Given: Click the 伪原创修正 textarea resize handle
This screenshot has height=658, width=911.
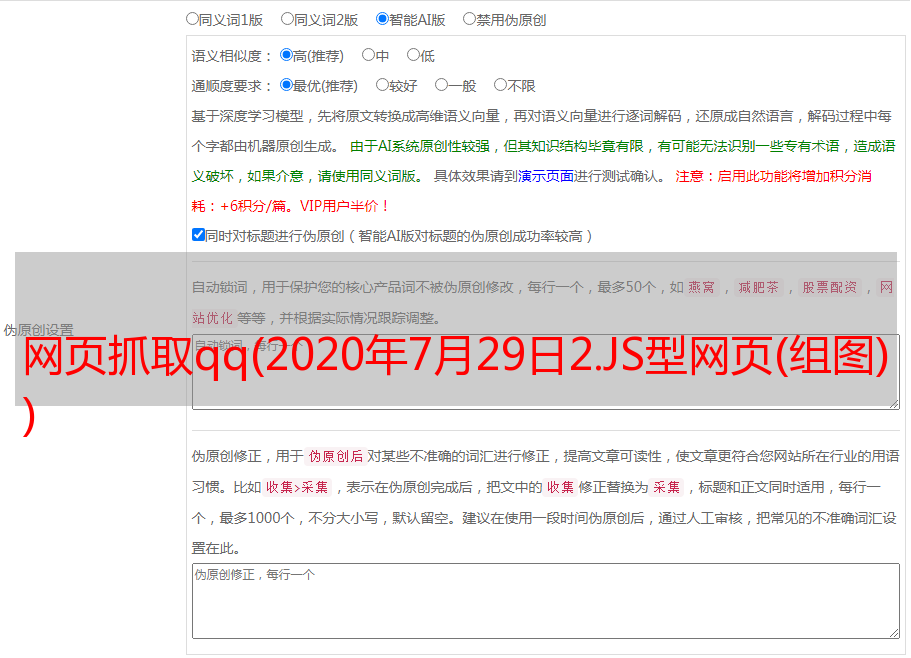Looking at the screenshot, I should 894,633.
